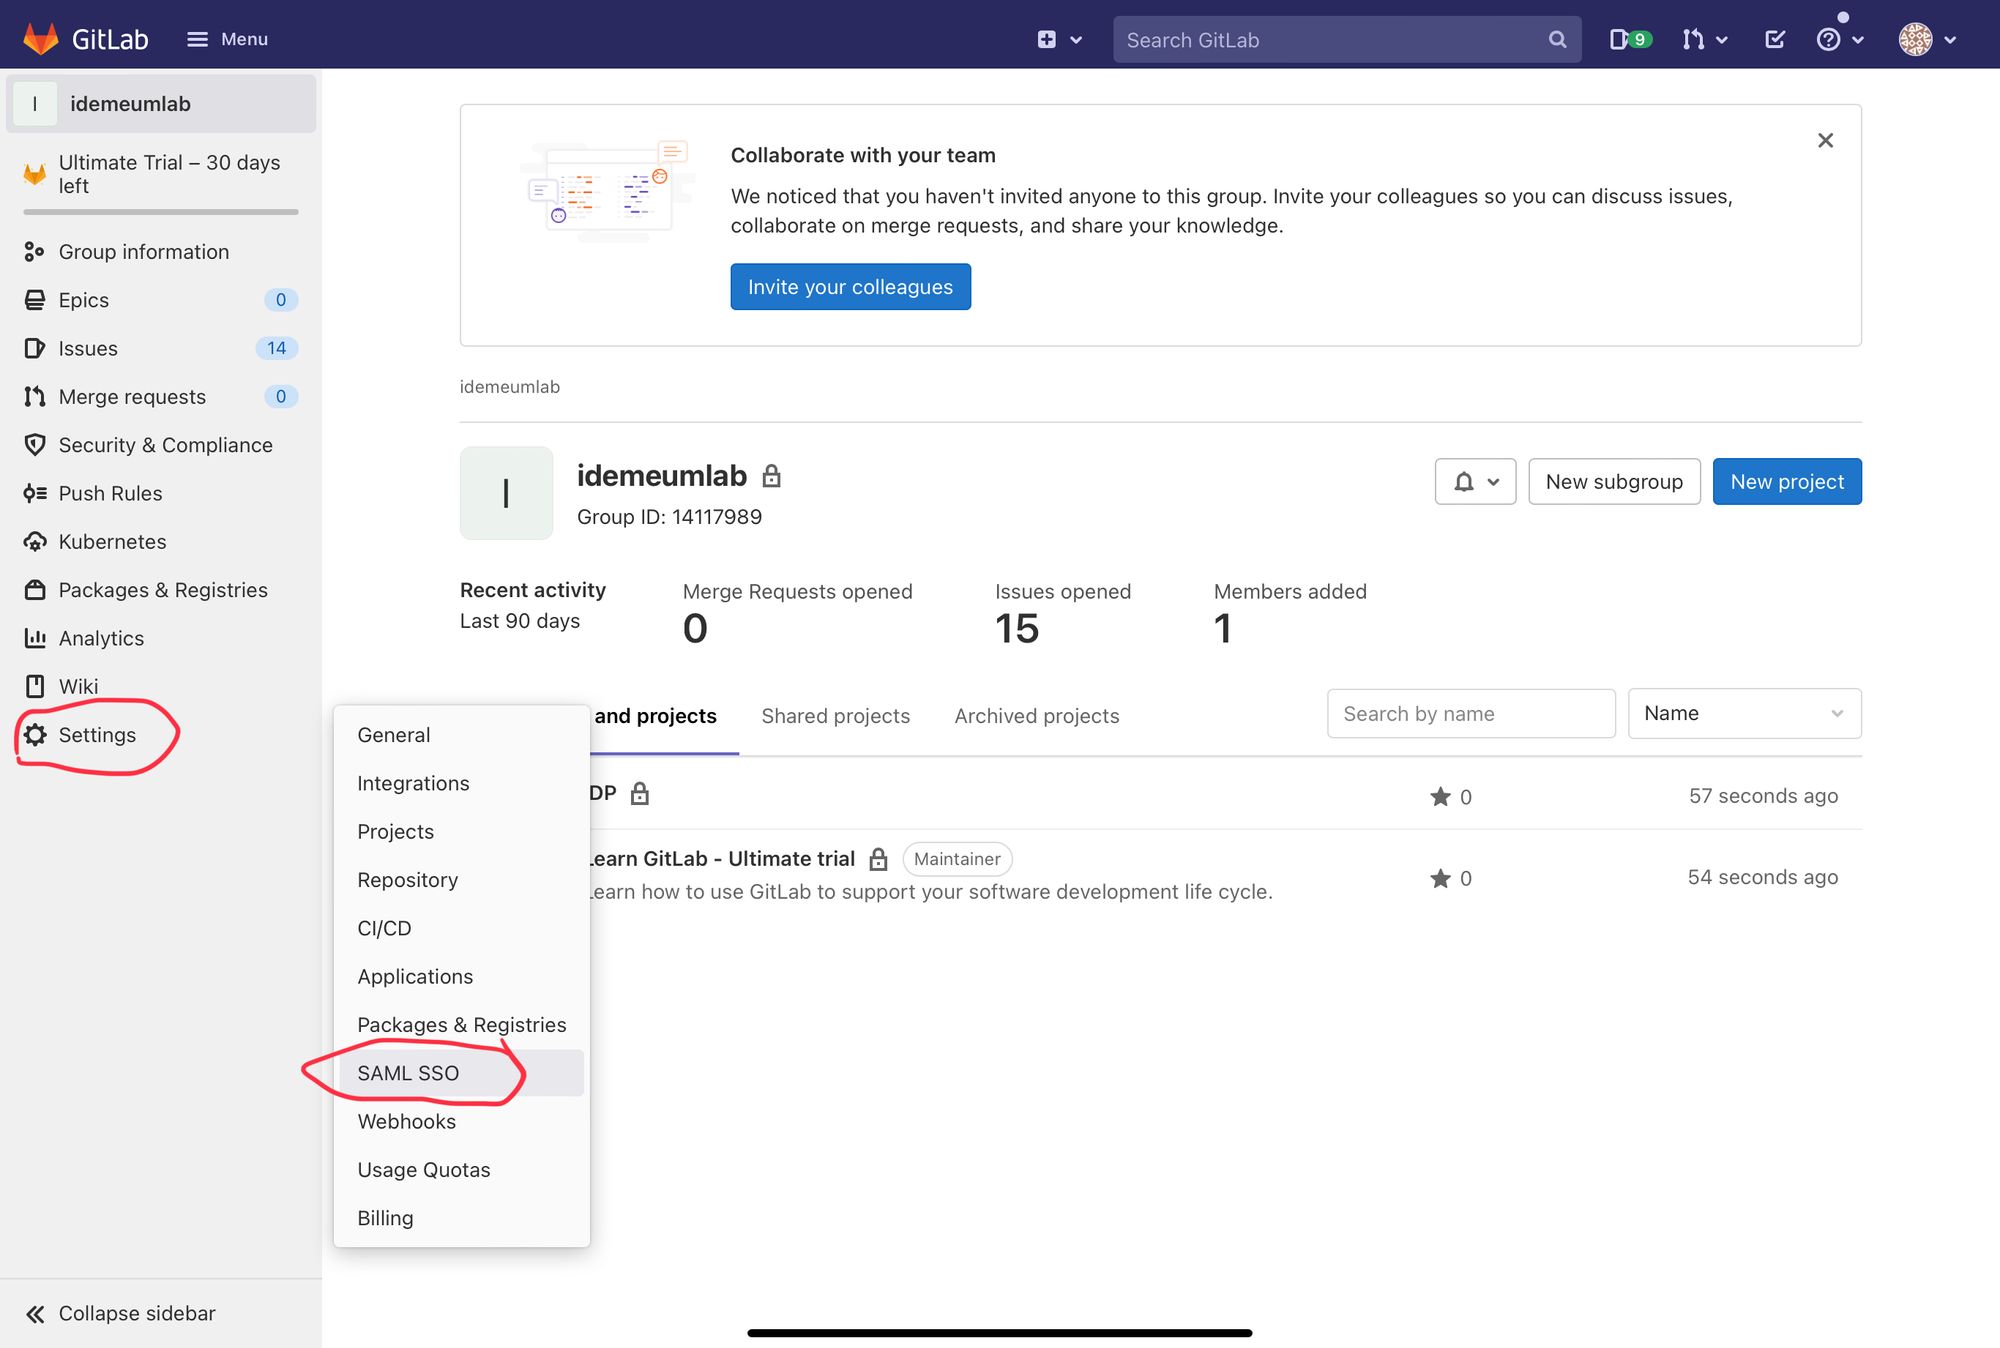Click Ultimate Trial 30 days left

(161, 174)
